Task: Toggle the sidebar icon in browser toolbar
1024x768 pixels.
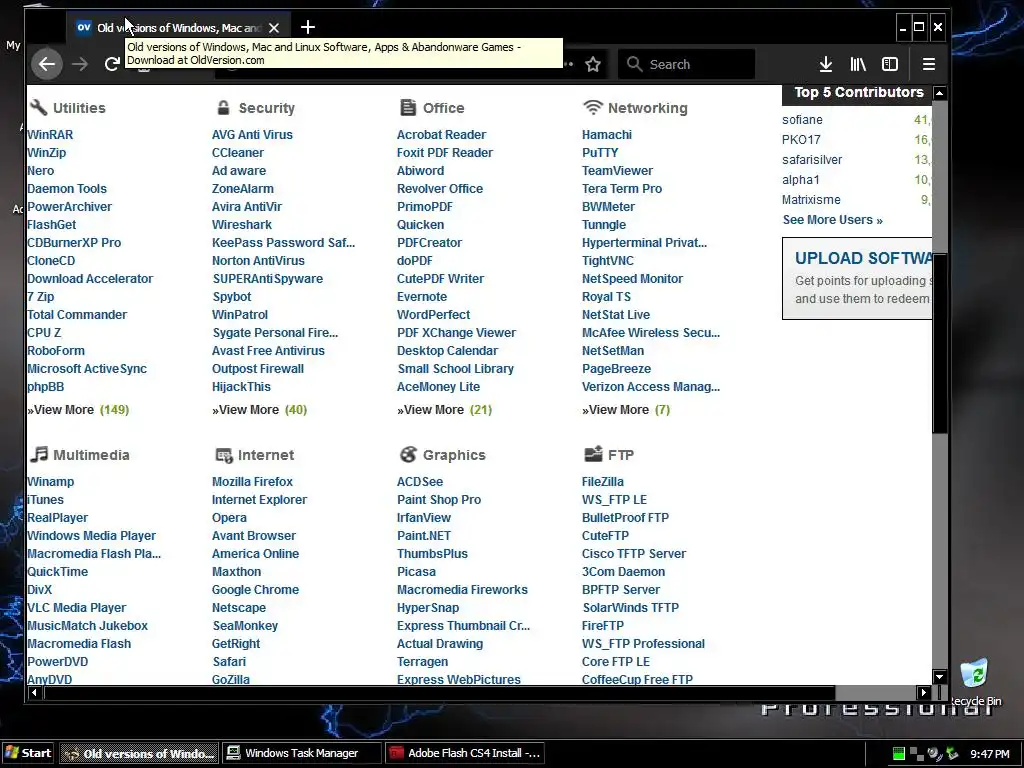Action: pos(890,64)
